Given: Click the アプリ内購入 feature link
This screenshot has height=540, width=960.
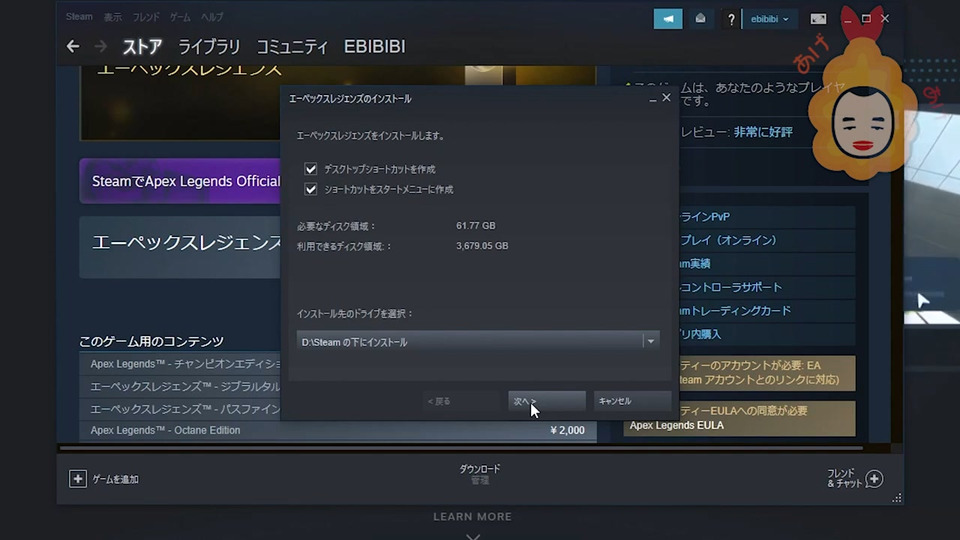Looking at the screenshot, I should (767, 334).
